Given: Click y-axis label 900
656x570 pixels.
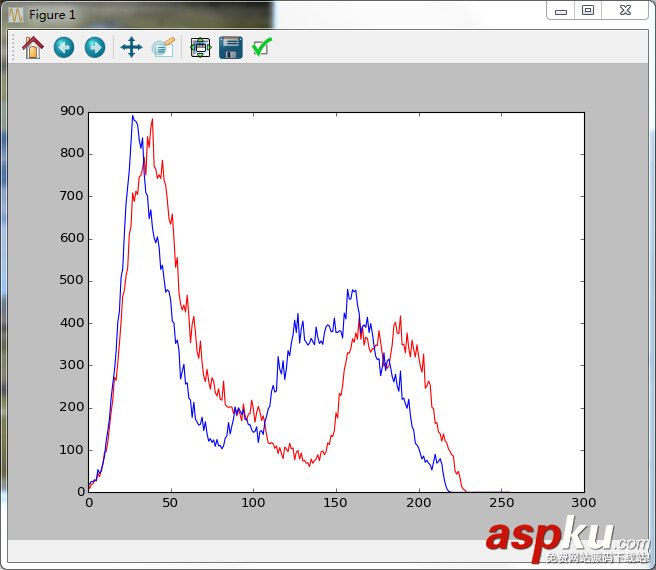Looking at the screenshot, I should [72, 111].
